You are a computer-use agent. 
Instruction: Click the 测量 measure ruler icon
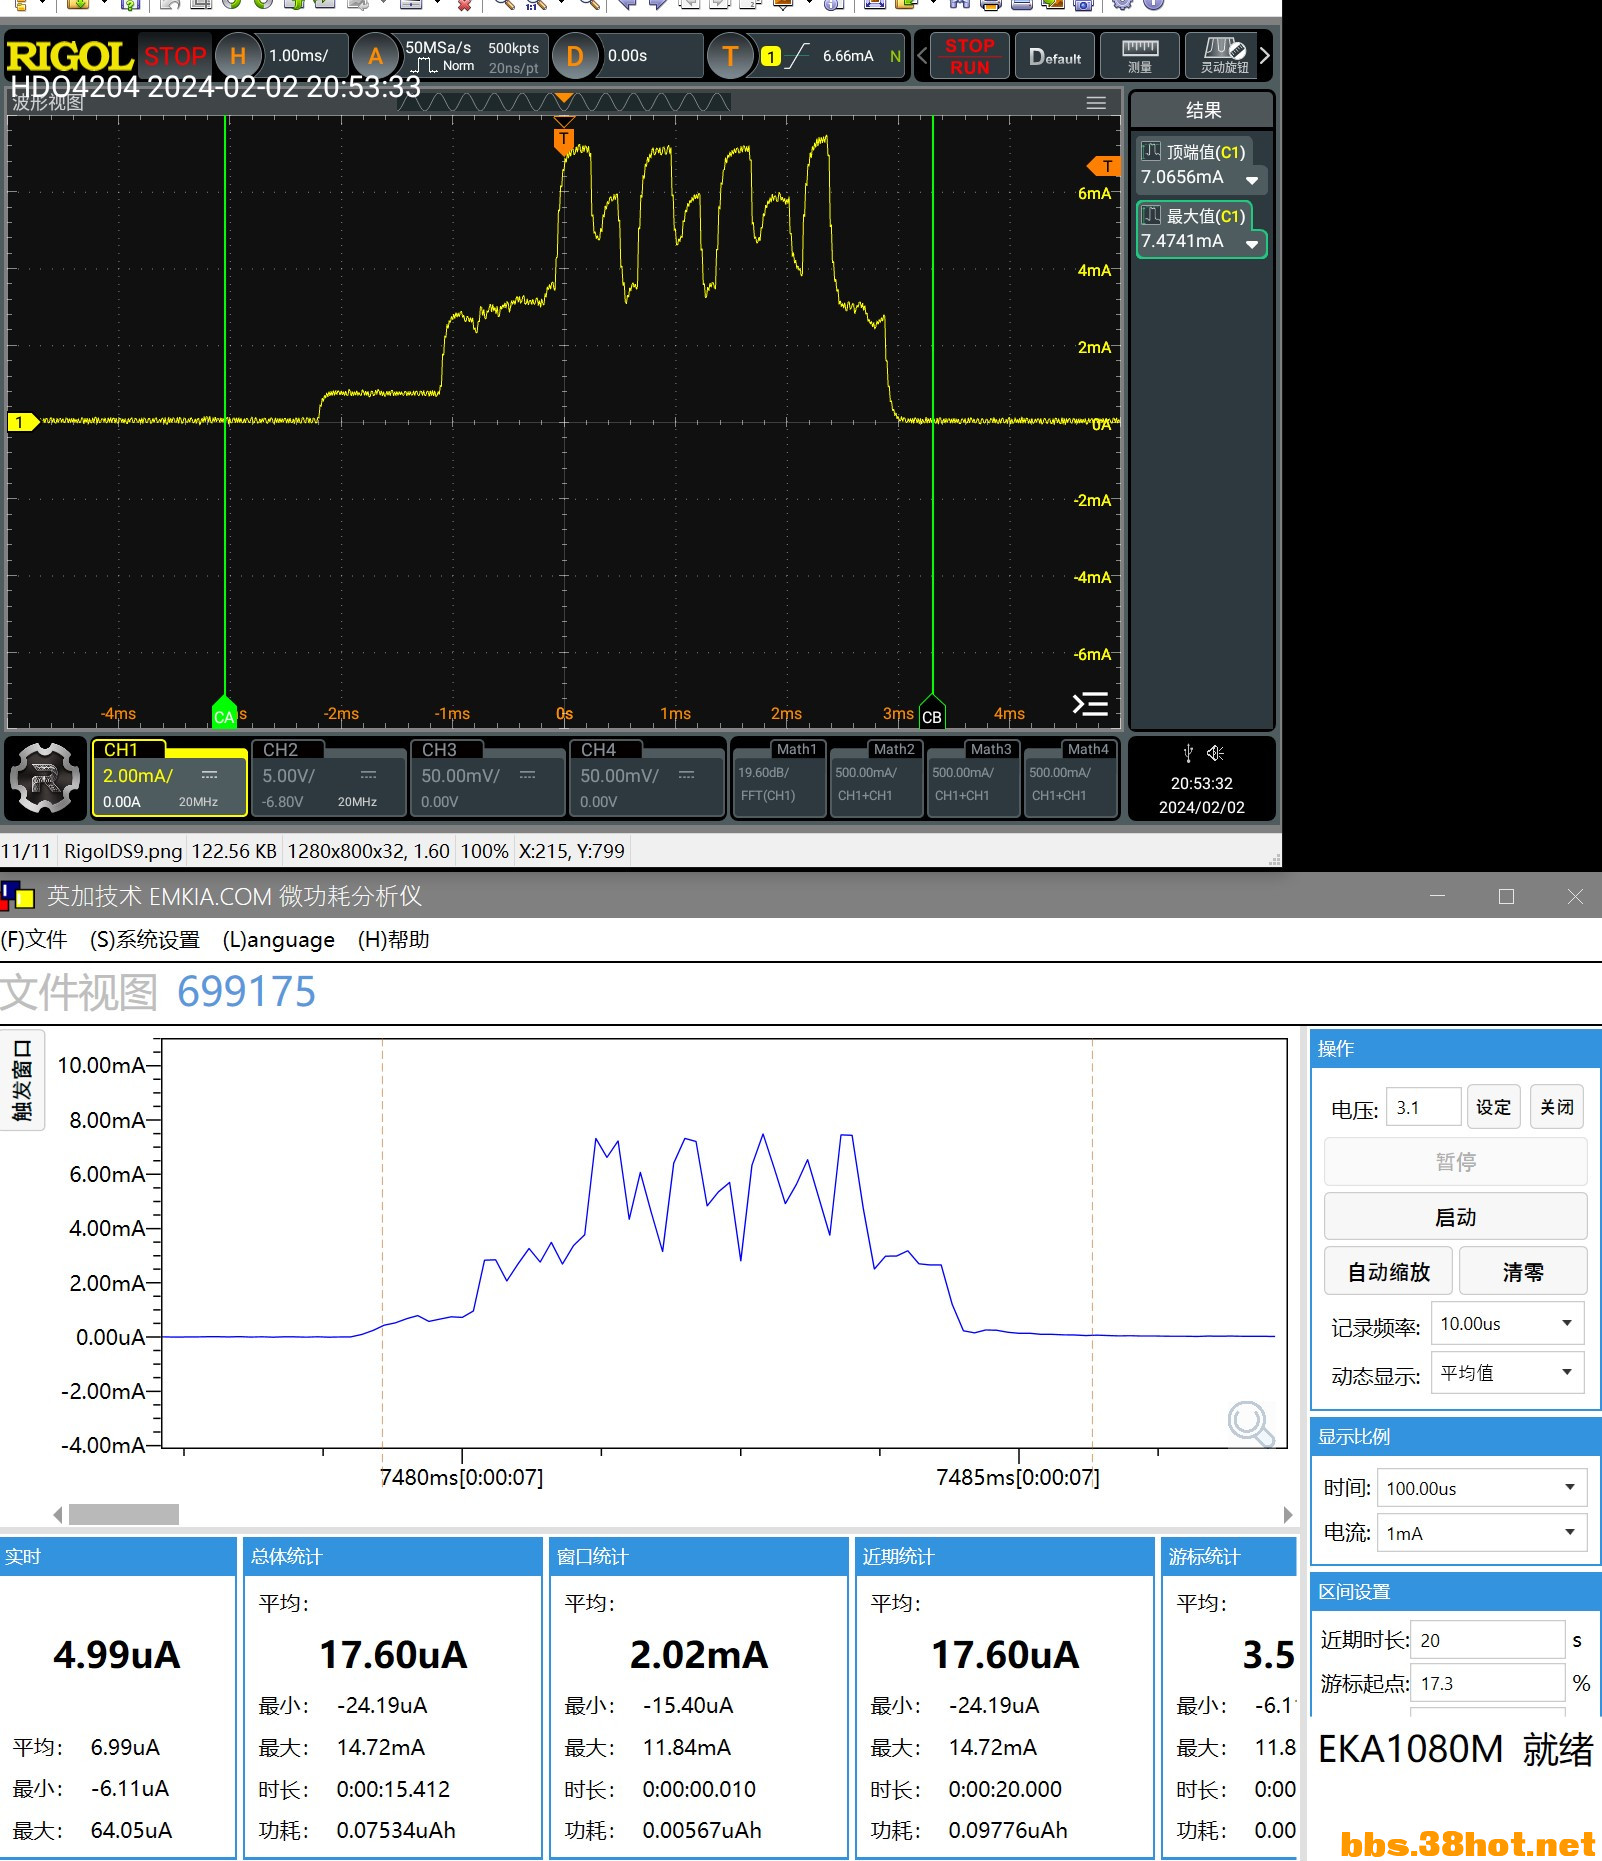pyautogui.click(x=1139, y=56)
